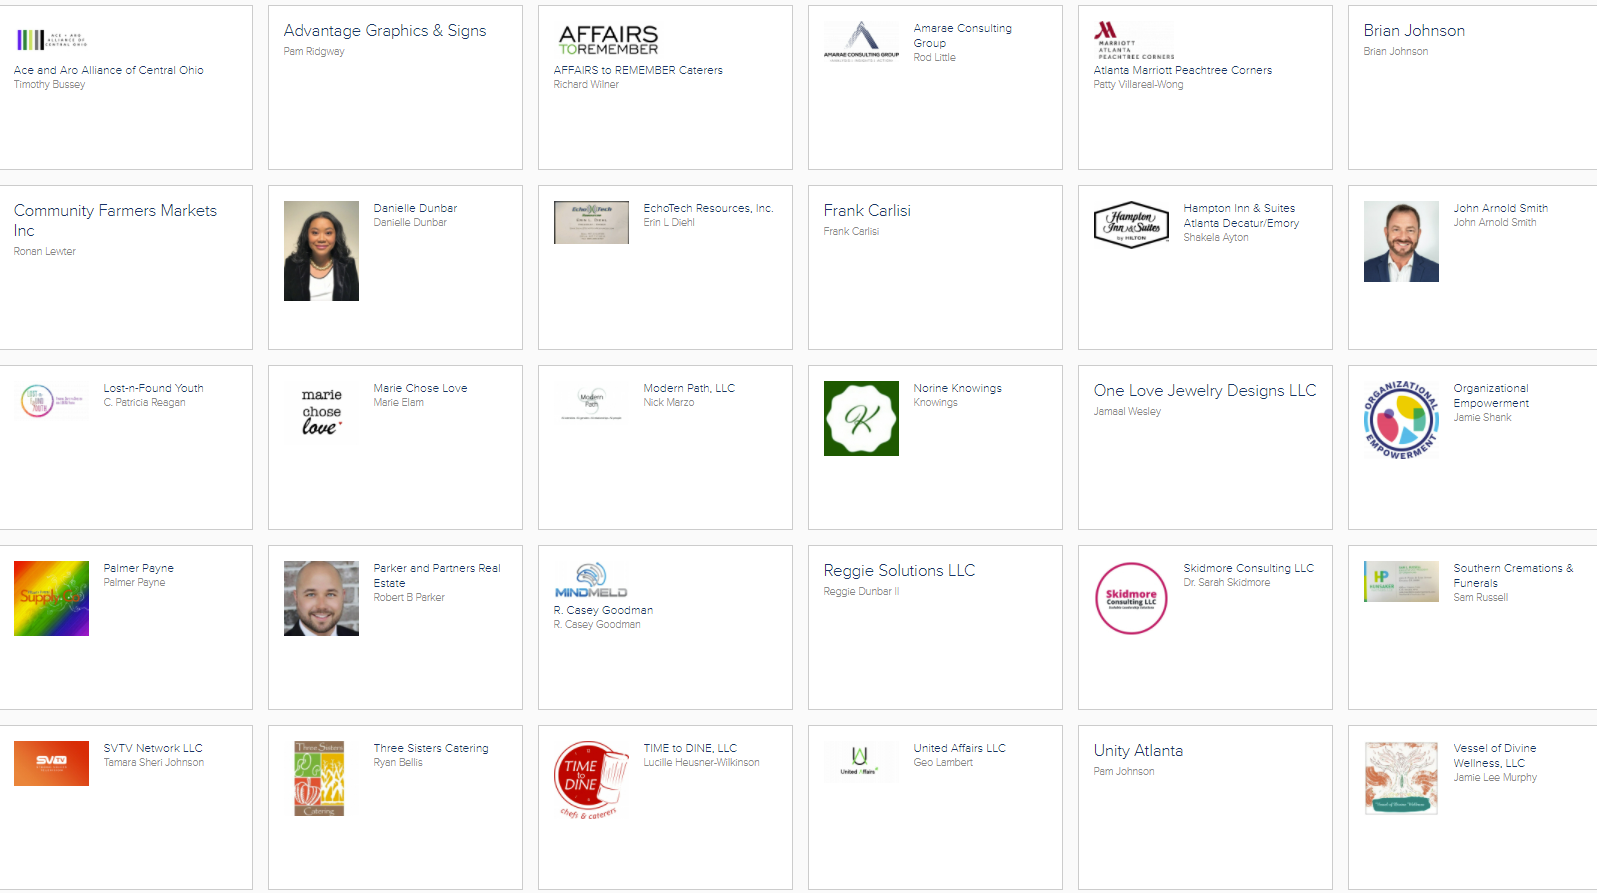
Task: Open the Three Sisters Catering title
Action: tap(431, 748)
